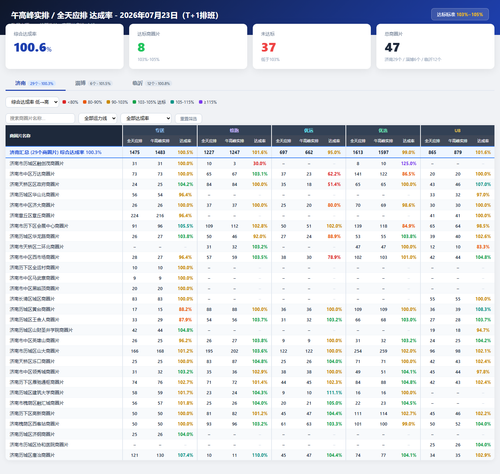Click the 88.9% rate cell
500x474 pixels.
[334, 236]
